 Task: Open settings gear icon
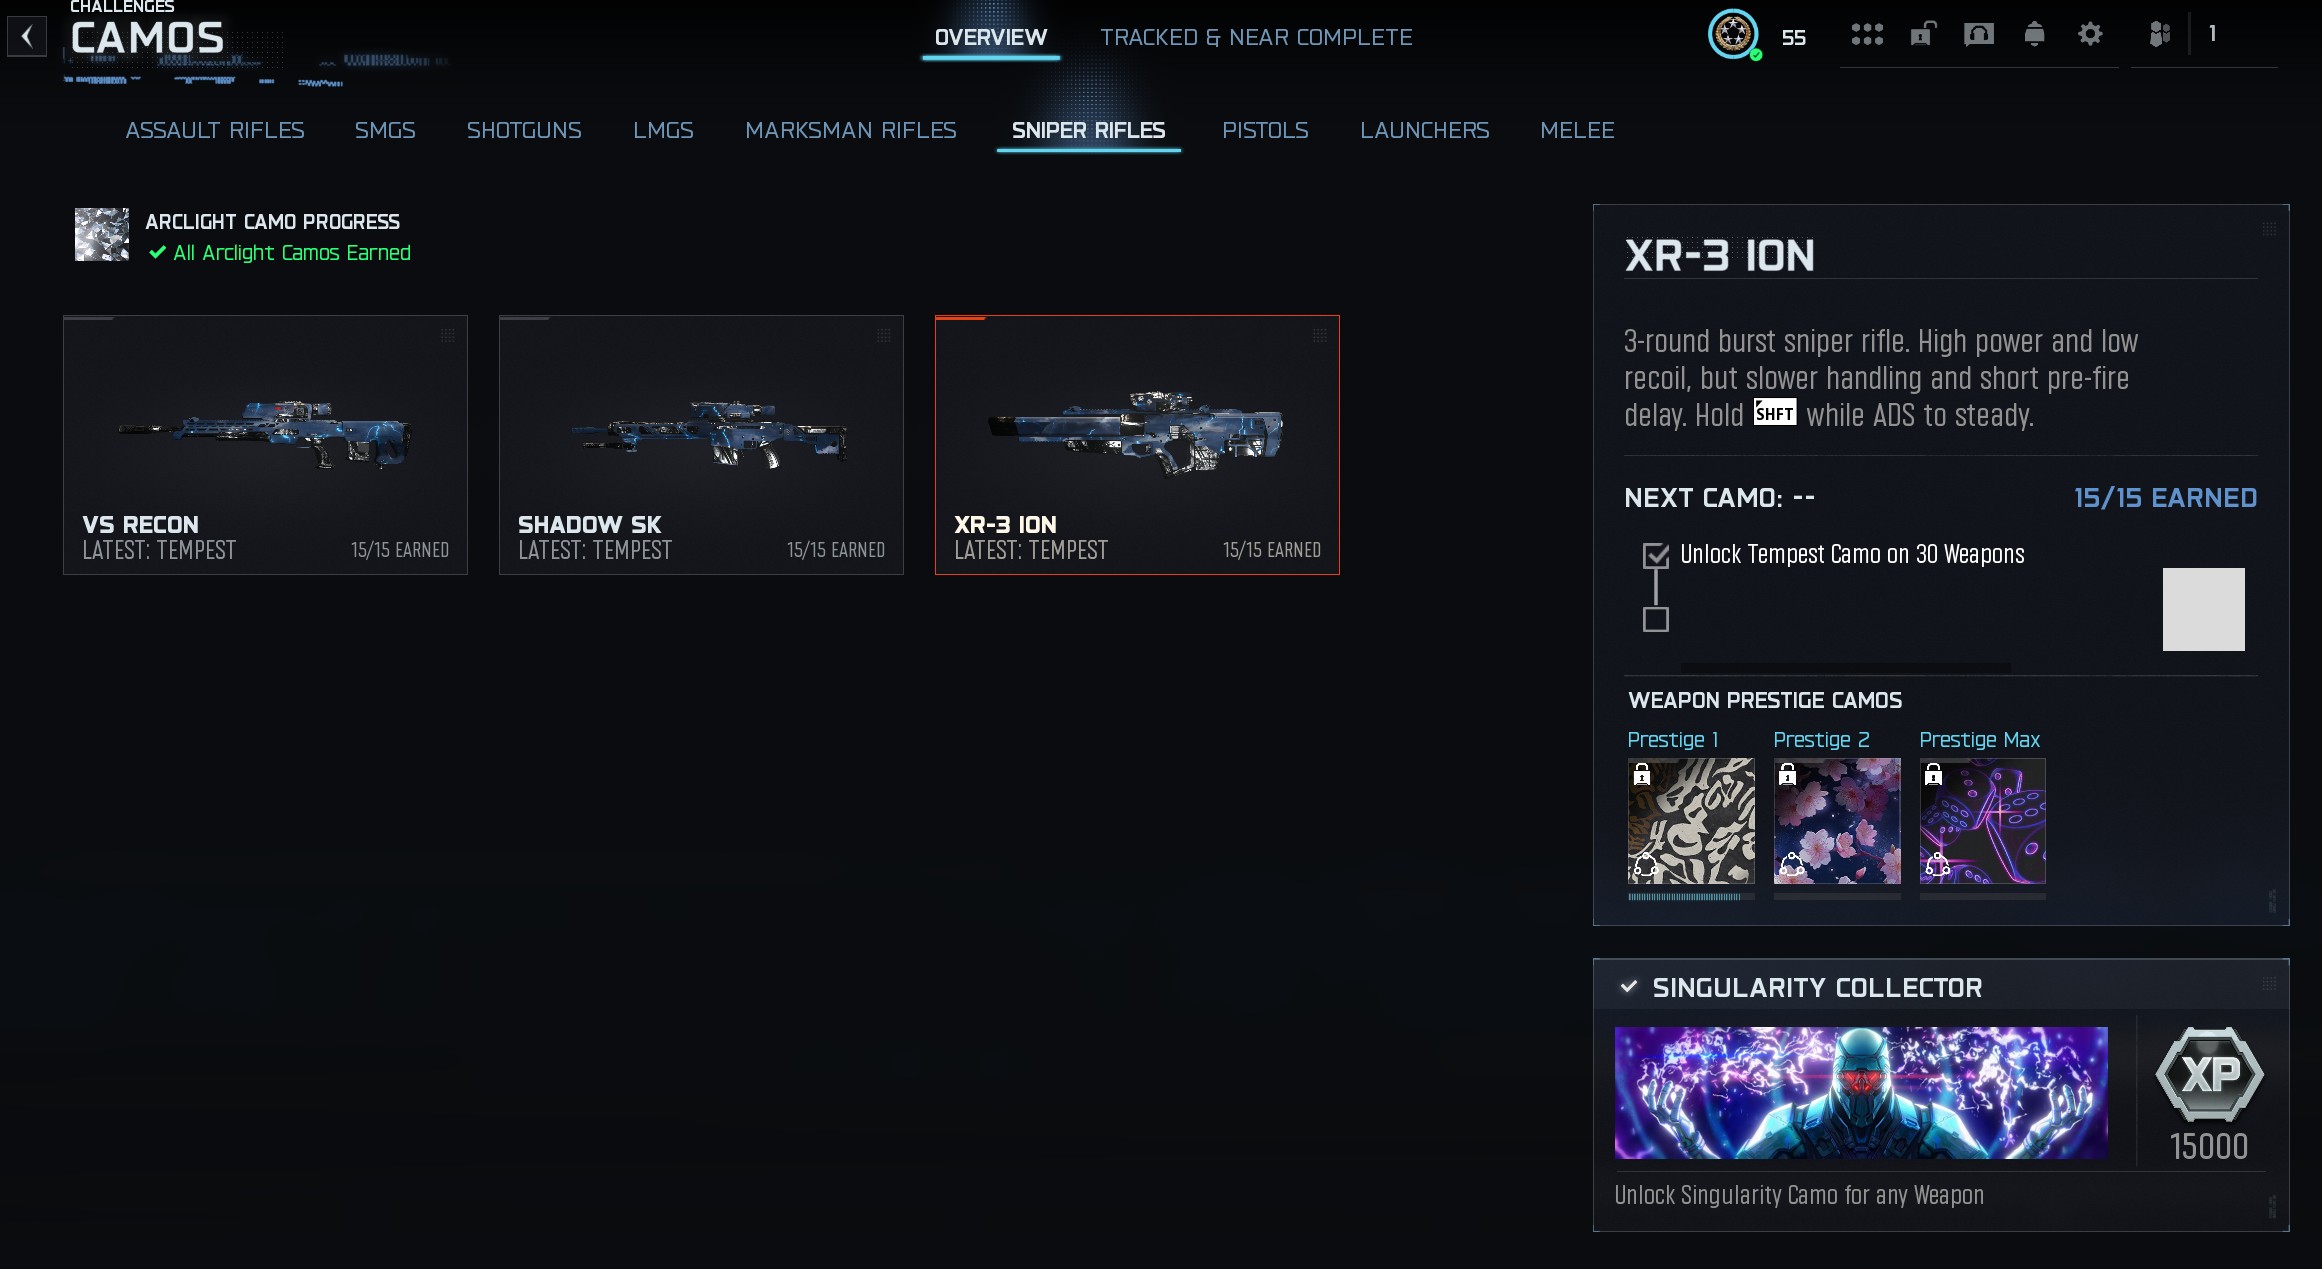[2090, 35]
